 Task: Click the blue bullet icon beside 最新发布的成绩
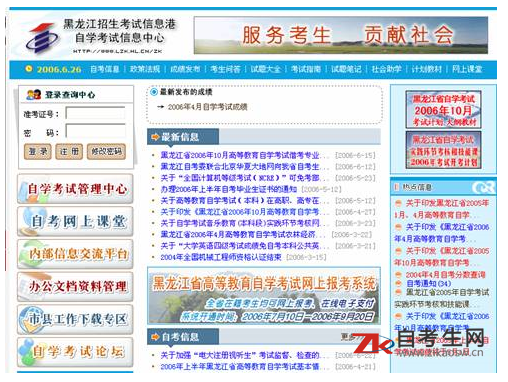point(154,92)
